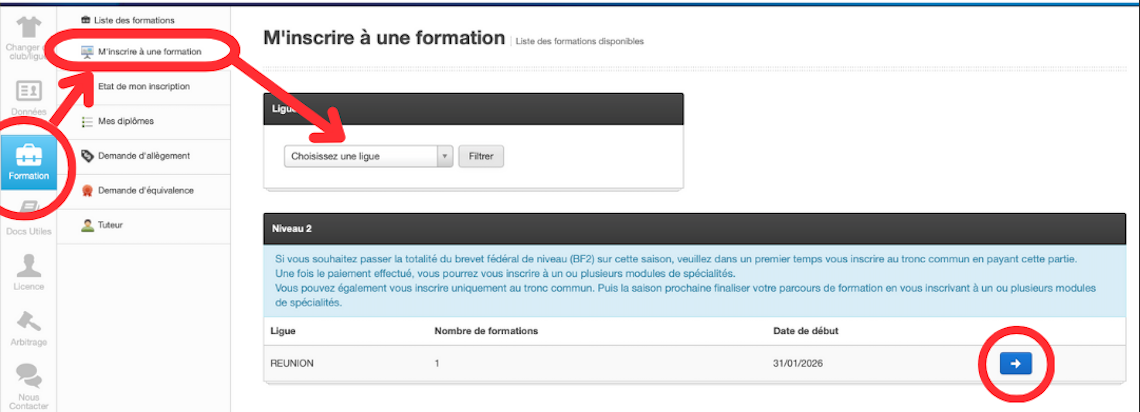This screenshot has height=412, width=1140.
Task: Select Demande d'équivalence entry
Action: (145, 190)
